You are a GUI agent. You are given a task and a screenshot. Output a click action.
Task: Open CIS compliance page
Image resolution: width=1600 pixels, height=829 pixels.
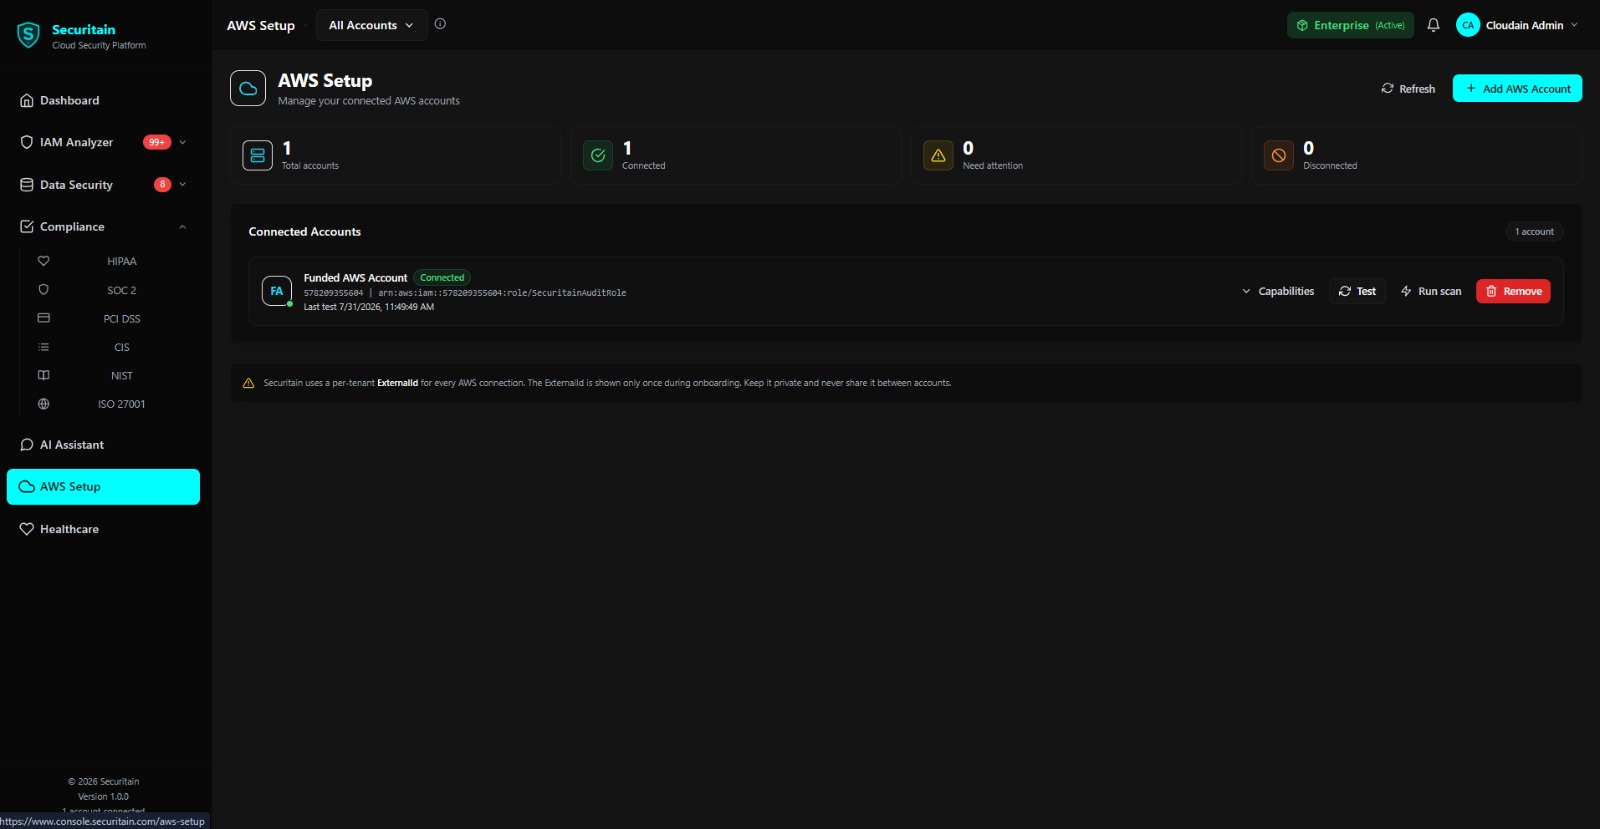[x=122, y=347]
